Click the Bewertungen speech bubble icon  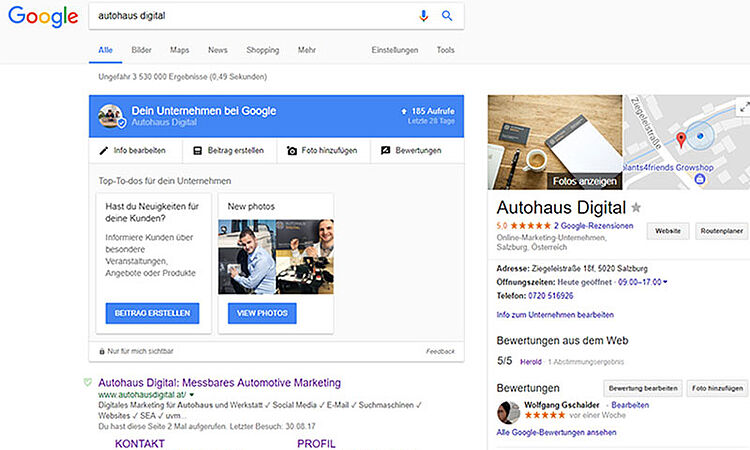pos(385,151)
